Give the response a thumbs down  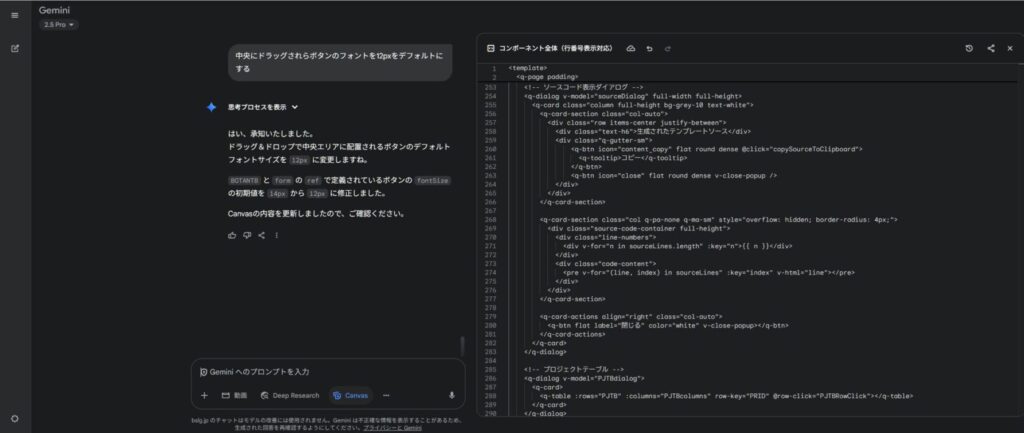(247, 235)
